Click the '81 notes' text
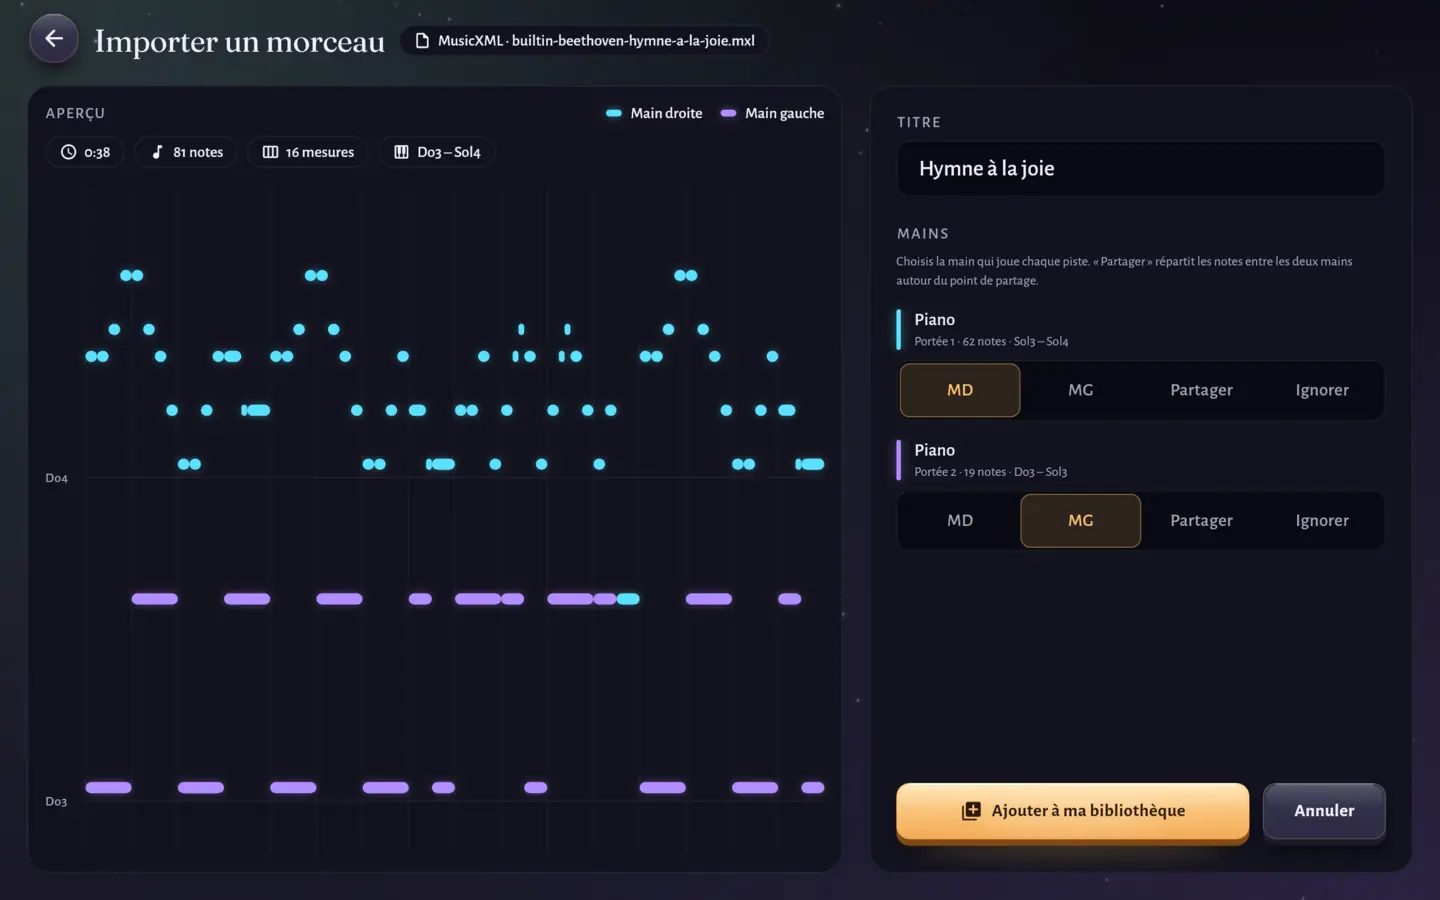Viewport: 1440px width, 900px height. pyautogui.click(x=198, y=152)
